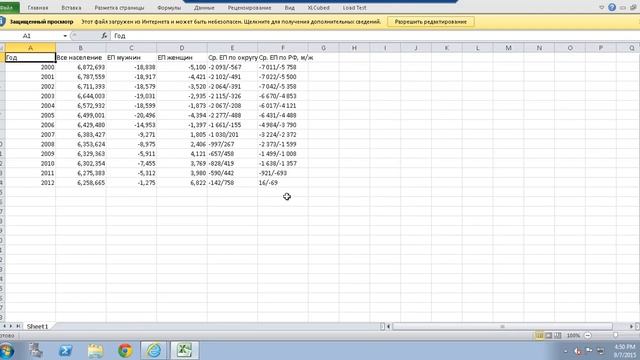The height and width of the screenshot is (360, 640).
Task: Open the XLCubed ribbon tab
Action: click(x=318, y=8)
